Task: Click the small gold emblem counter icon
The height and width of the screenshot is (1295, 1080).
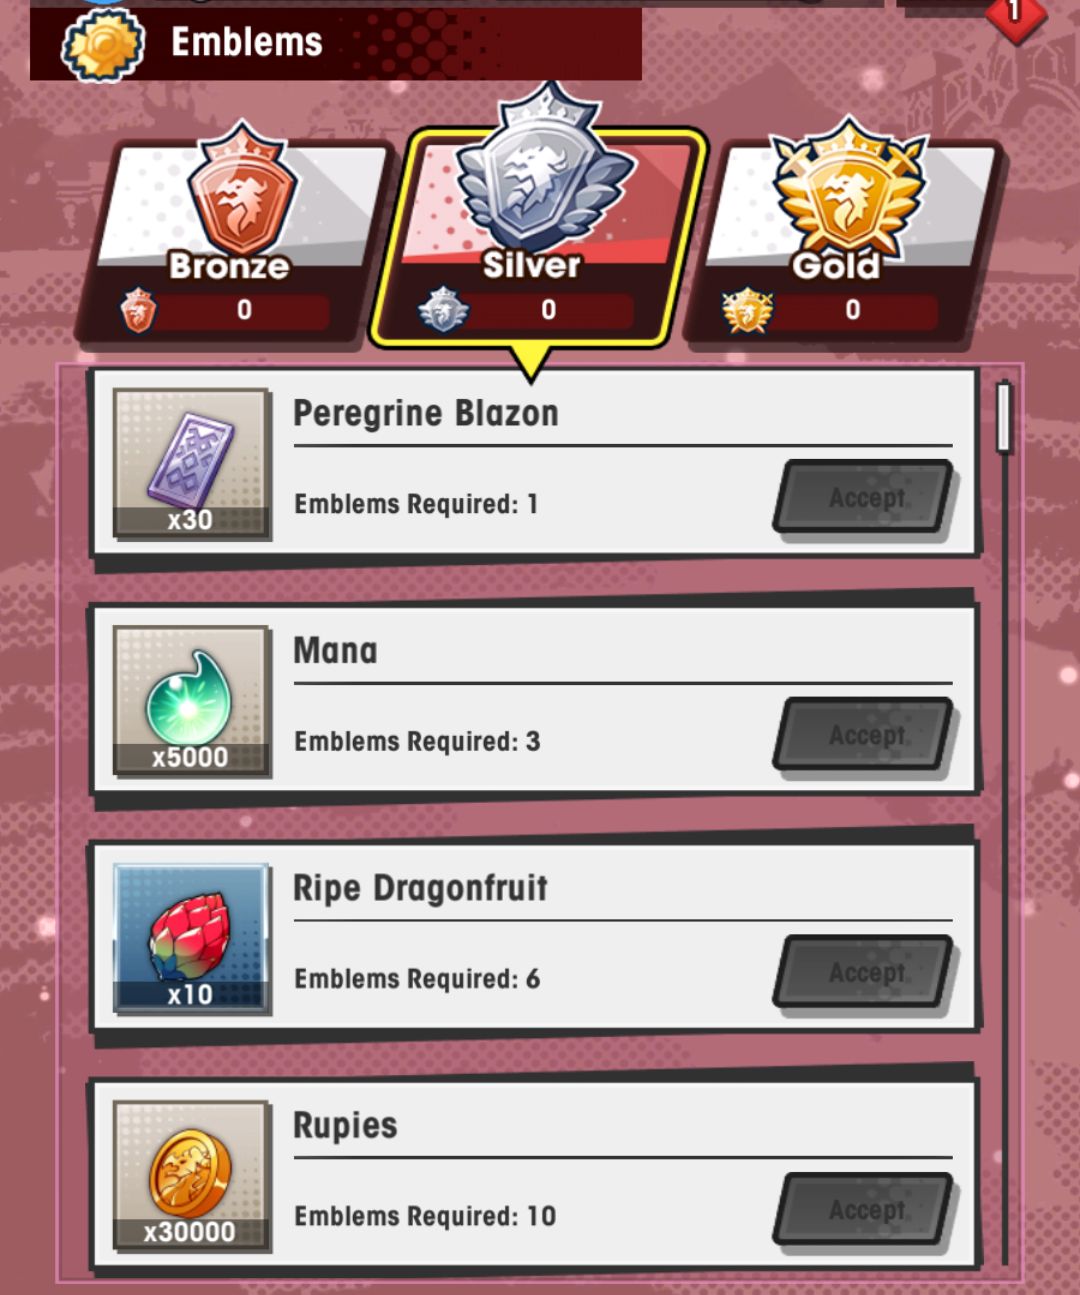Action: click(748, 310)
